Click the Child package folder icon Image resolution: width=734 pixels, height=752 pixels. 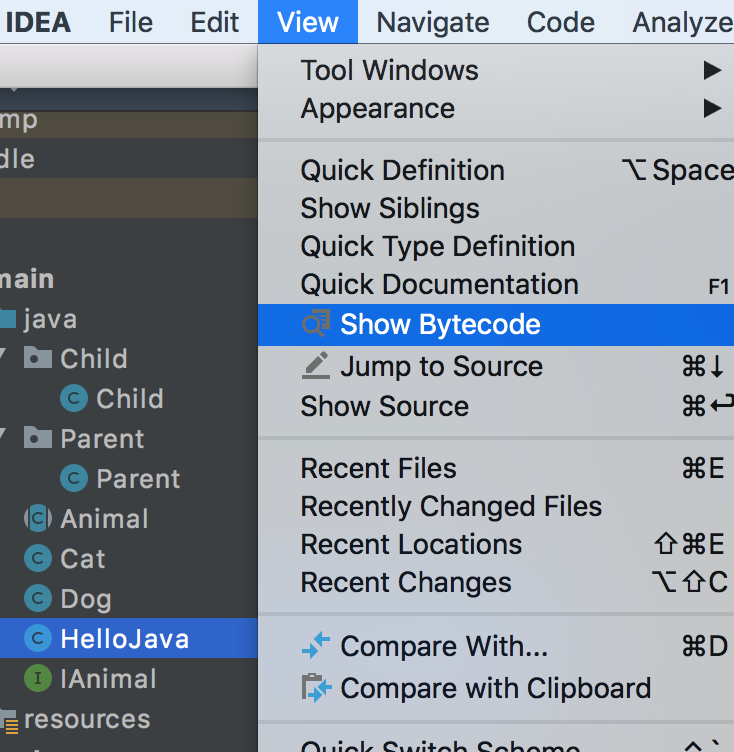pos(38,358)
